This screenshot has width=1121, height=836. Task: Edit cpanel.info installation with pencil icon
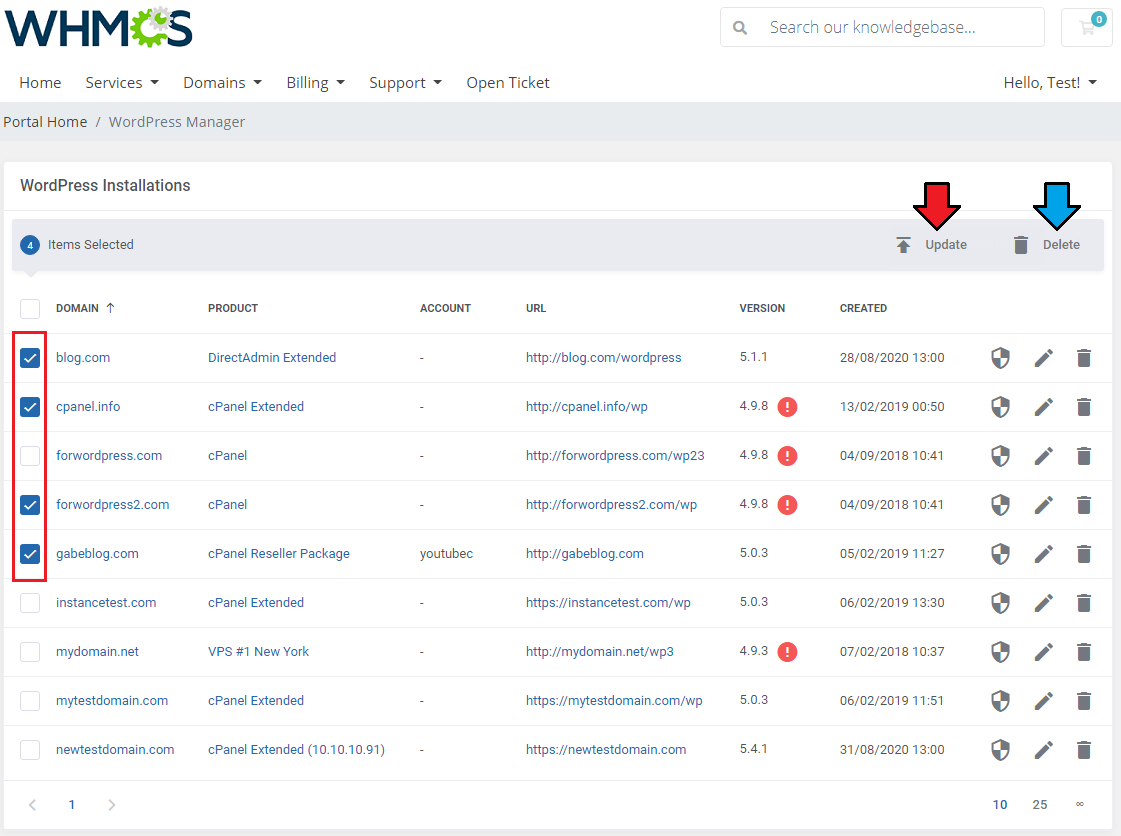coord(1044,407)
